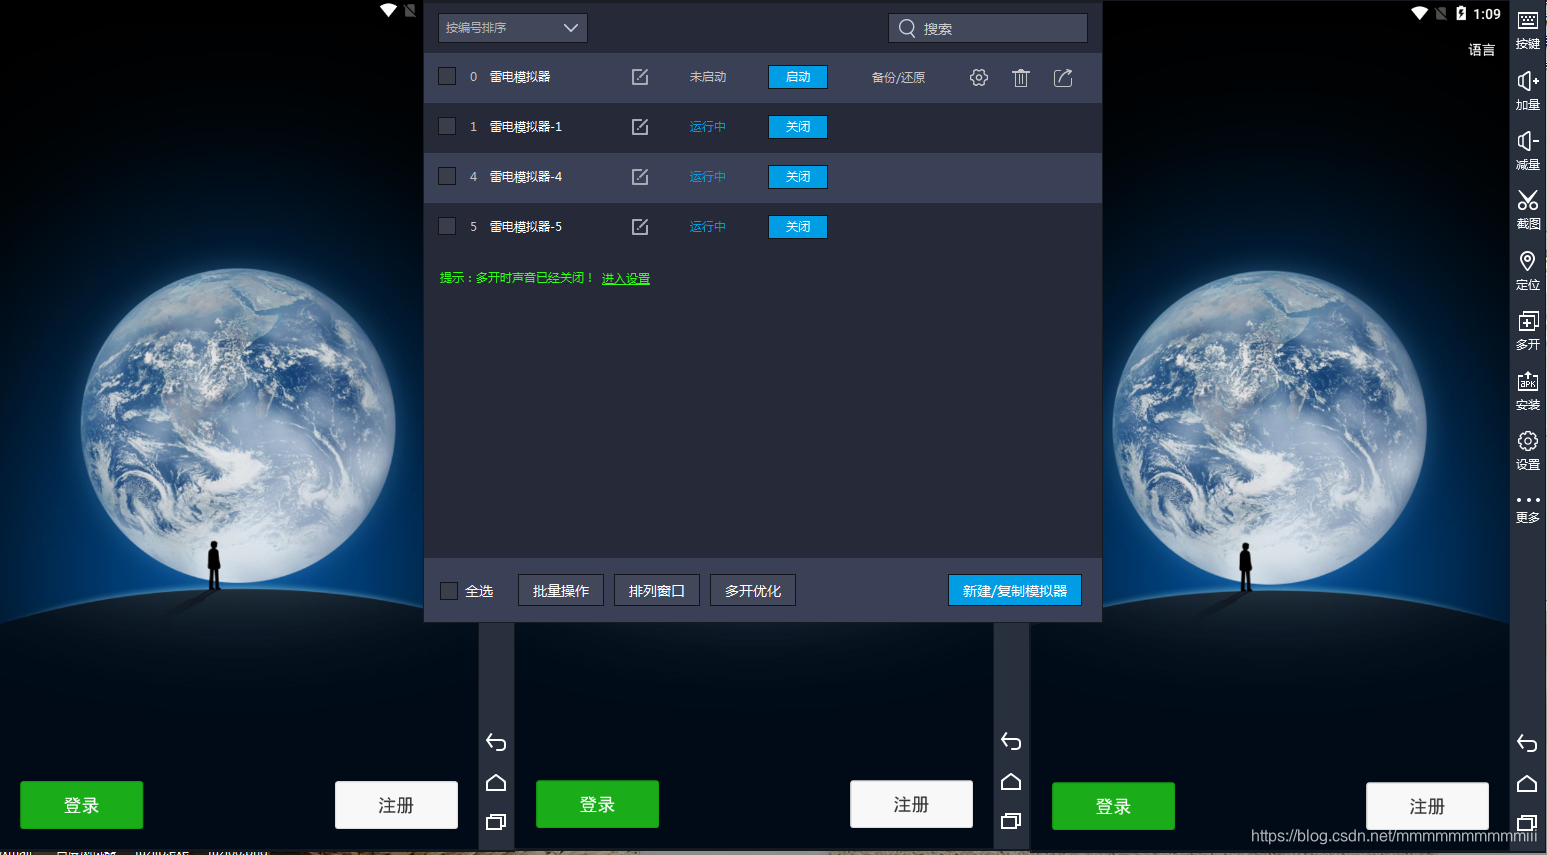Click battery icon in right emulator status bar
This screenshot has height=855, width=1547.
pyautogui.click(x=1461, y=13)
